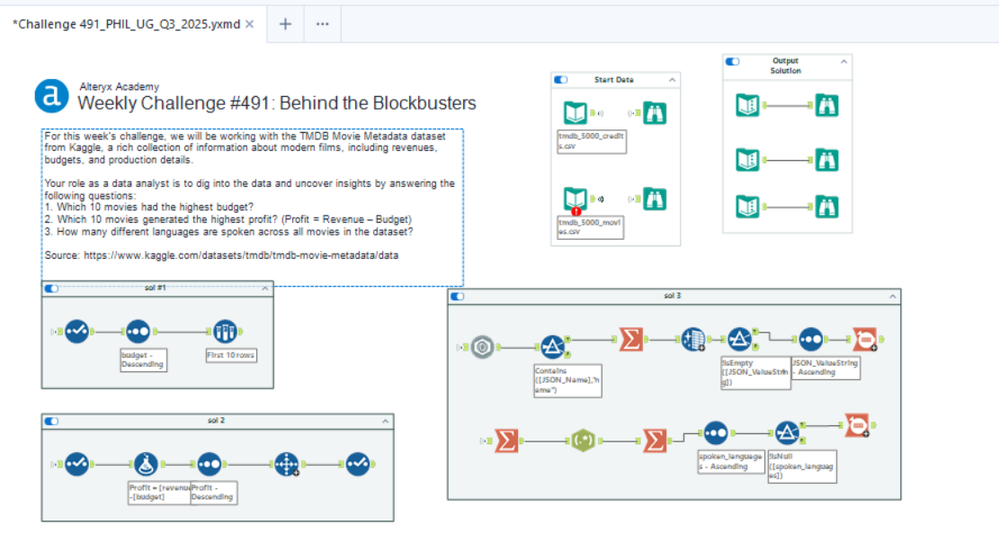Click the sol 3 container title bar
The image size is (999, 551).
coord(673,296)
